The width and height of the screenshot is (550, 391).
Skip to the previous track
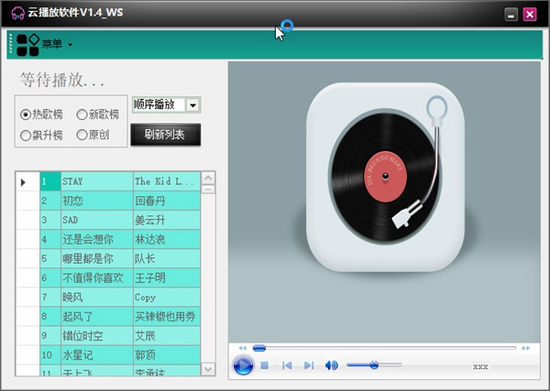pos(287,365)
